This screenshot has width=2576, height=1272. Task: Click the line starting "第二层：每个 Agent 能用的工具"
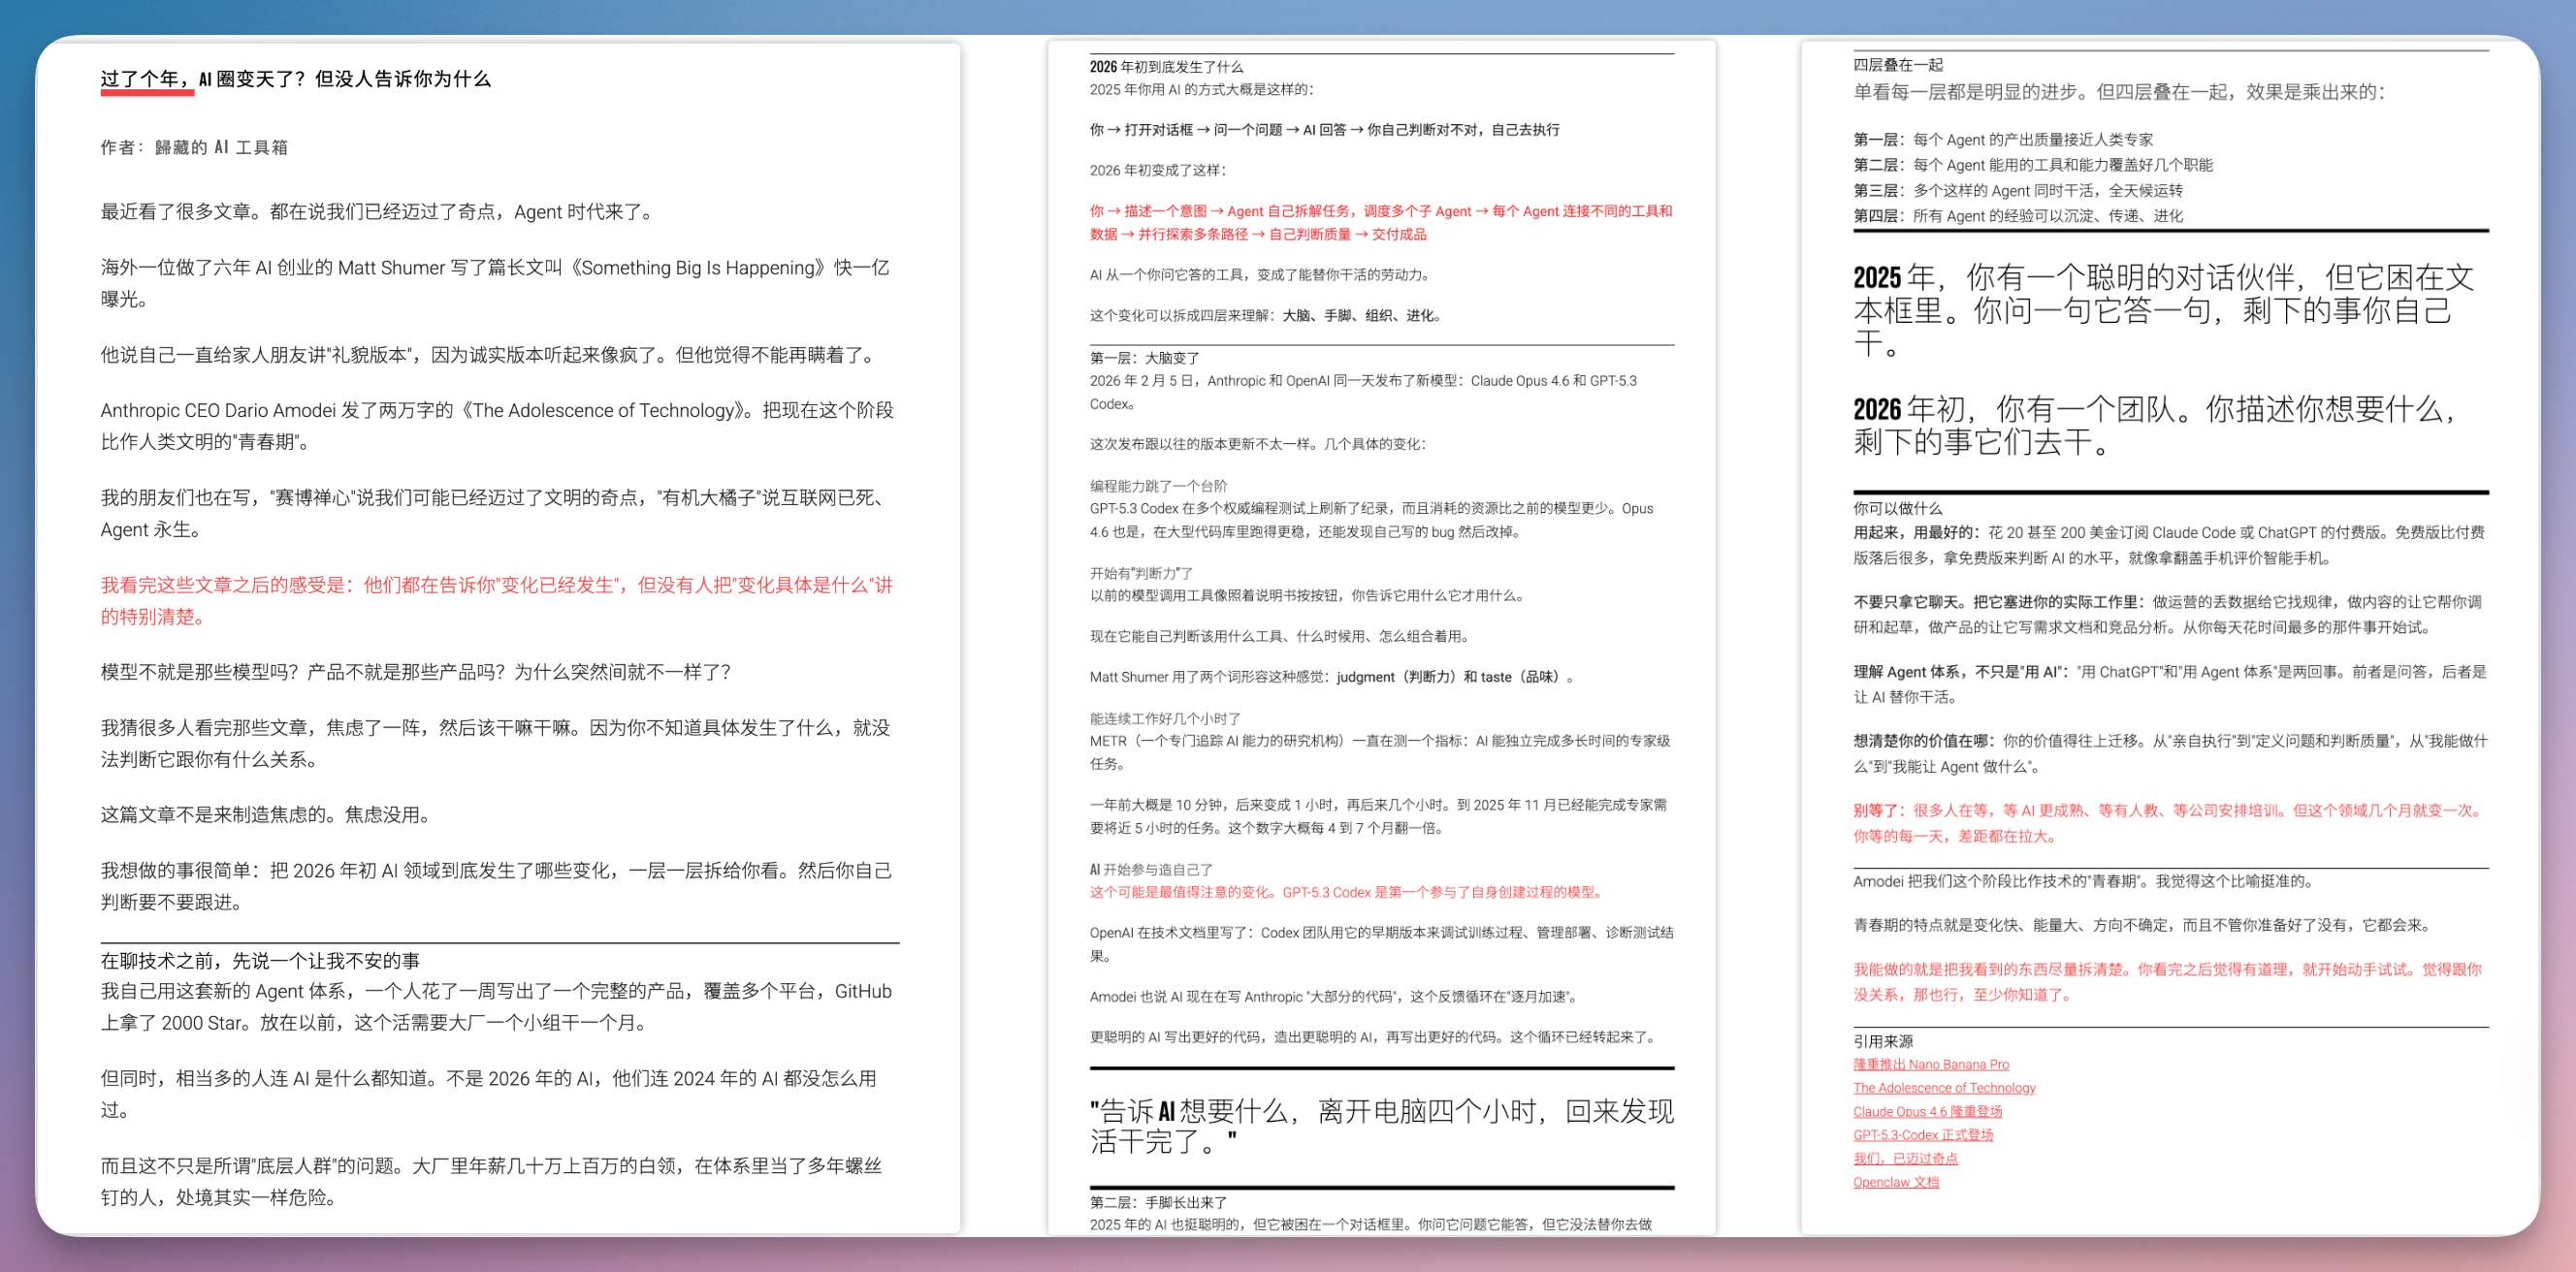[2033, 165]
